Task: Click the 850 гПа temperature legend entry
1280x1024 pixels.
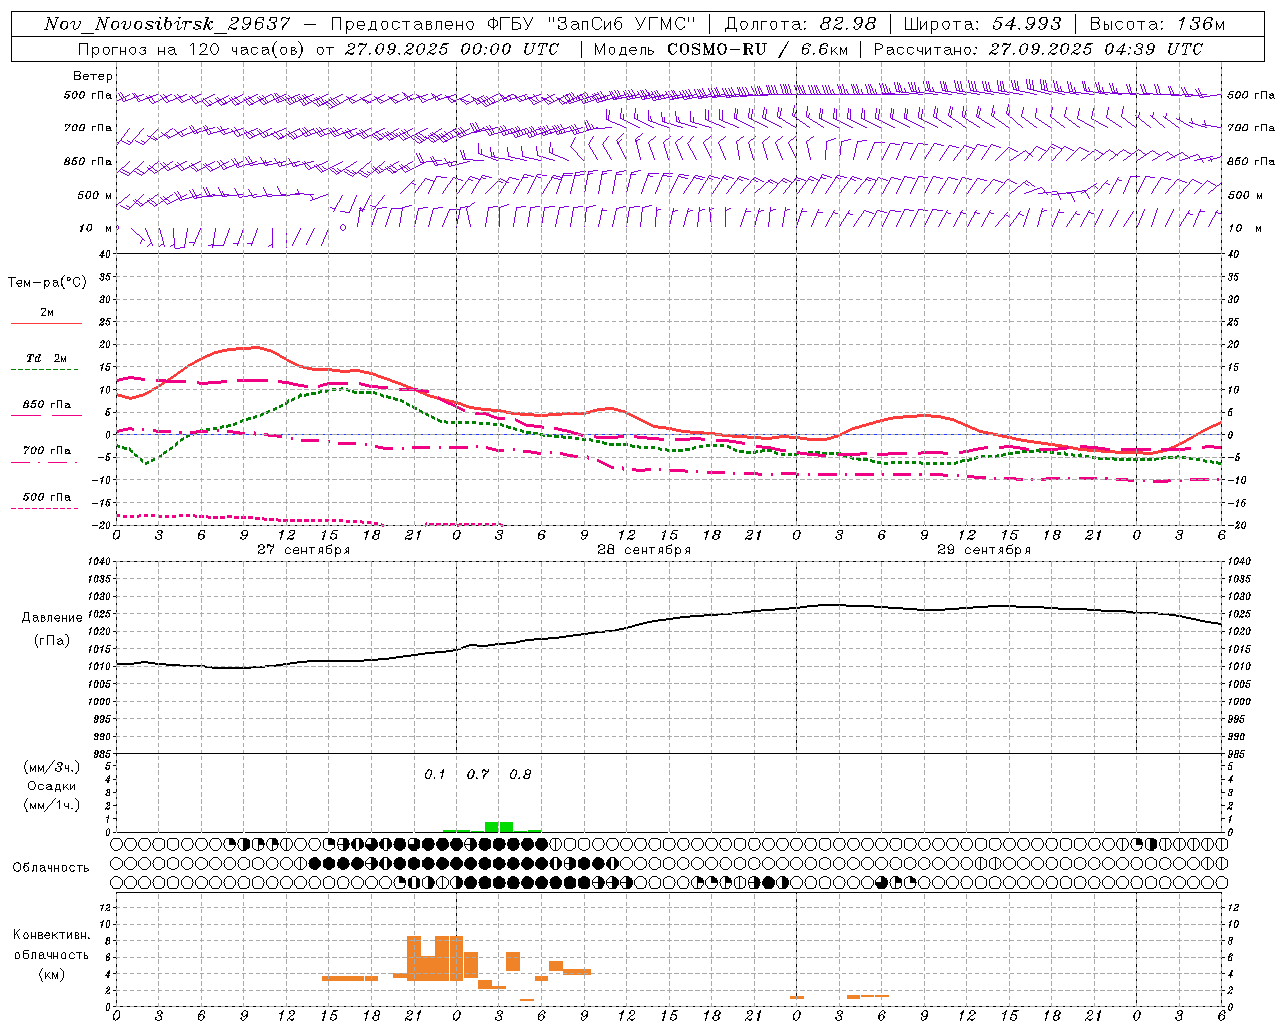Action: [46, 405]
